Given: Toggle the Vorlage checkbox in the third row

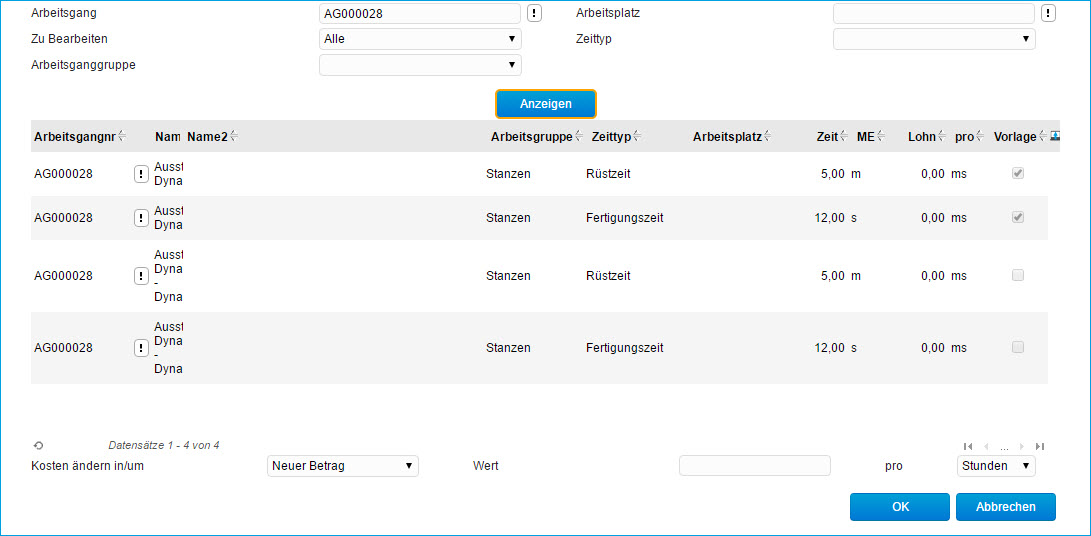Looking at the screenshot, I should point(1018,275).
